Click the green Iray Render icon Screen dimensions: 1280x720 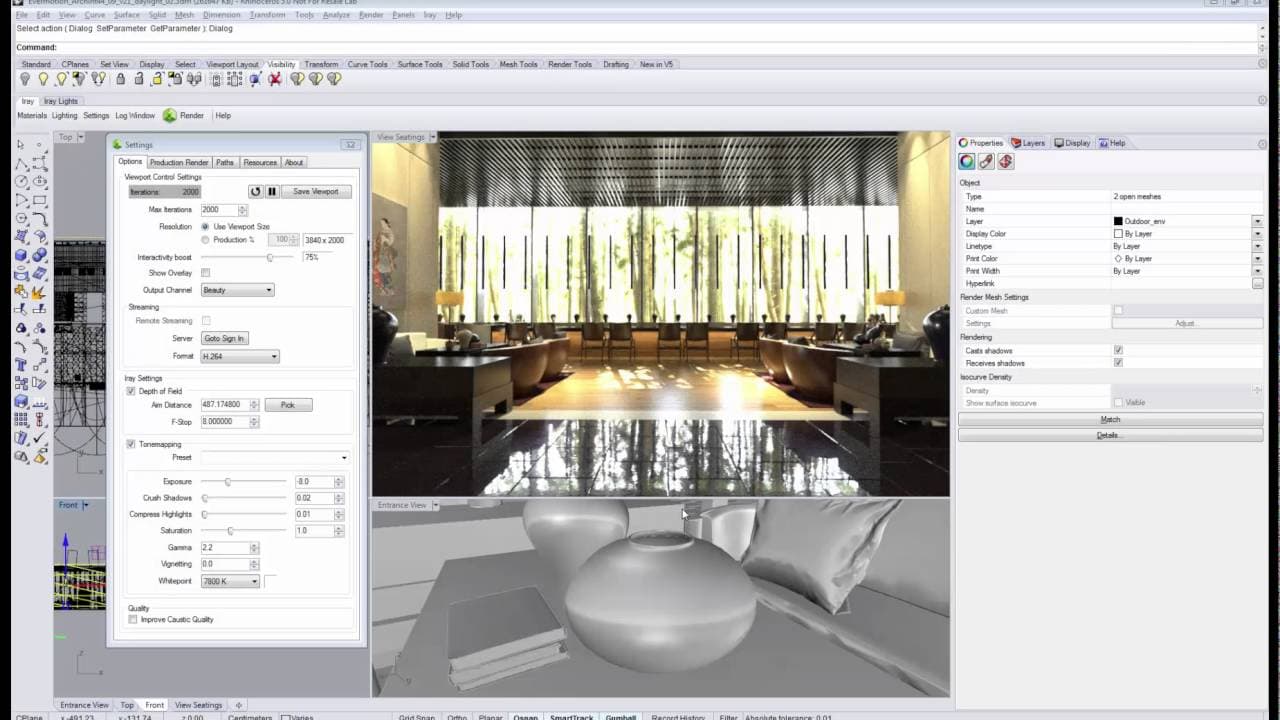click(x=170, y=115)
